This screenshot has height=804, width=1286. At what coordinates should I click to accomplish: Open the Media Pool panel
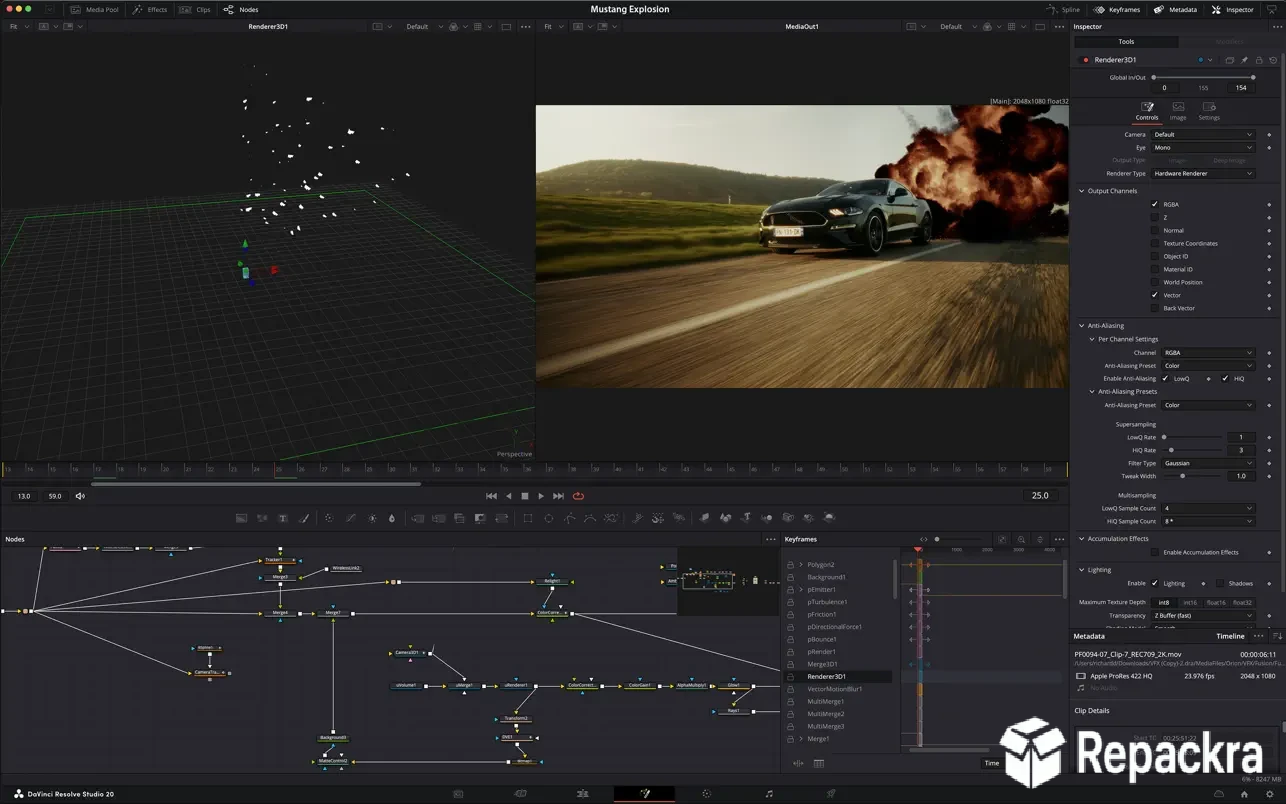click(x=94, y=9)
